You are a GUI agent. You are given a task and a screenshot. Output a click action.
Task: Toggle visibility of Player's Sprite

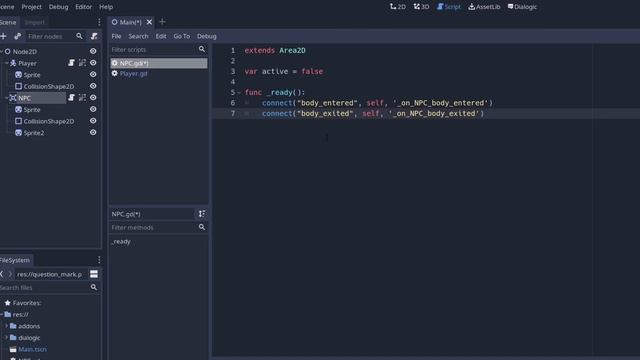93,74
